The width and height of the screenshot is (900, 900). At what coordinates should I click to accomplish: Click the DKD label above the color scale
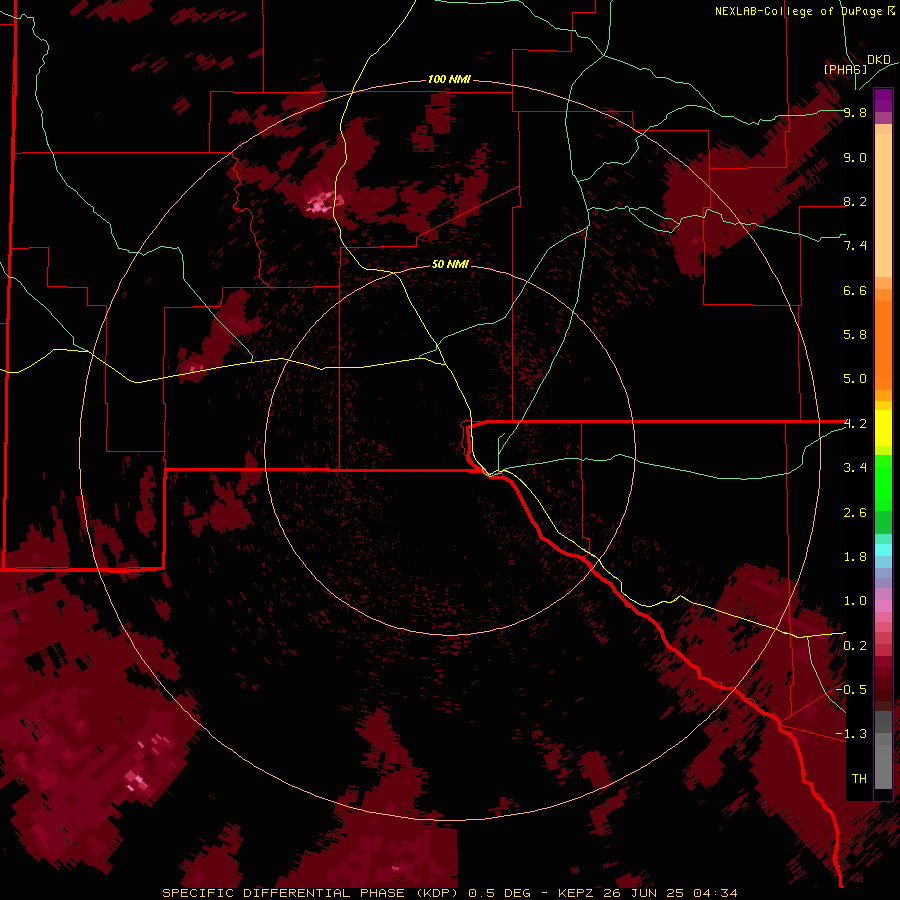[x=879, y=60]
